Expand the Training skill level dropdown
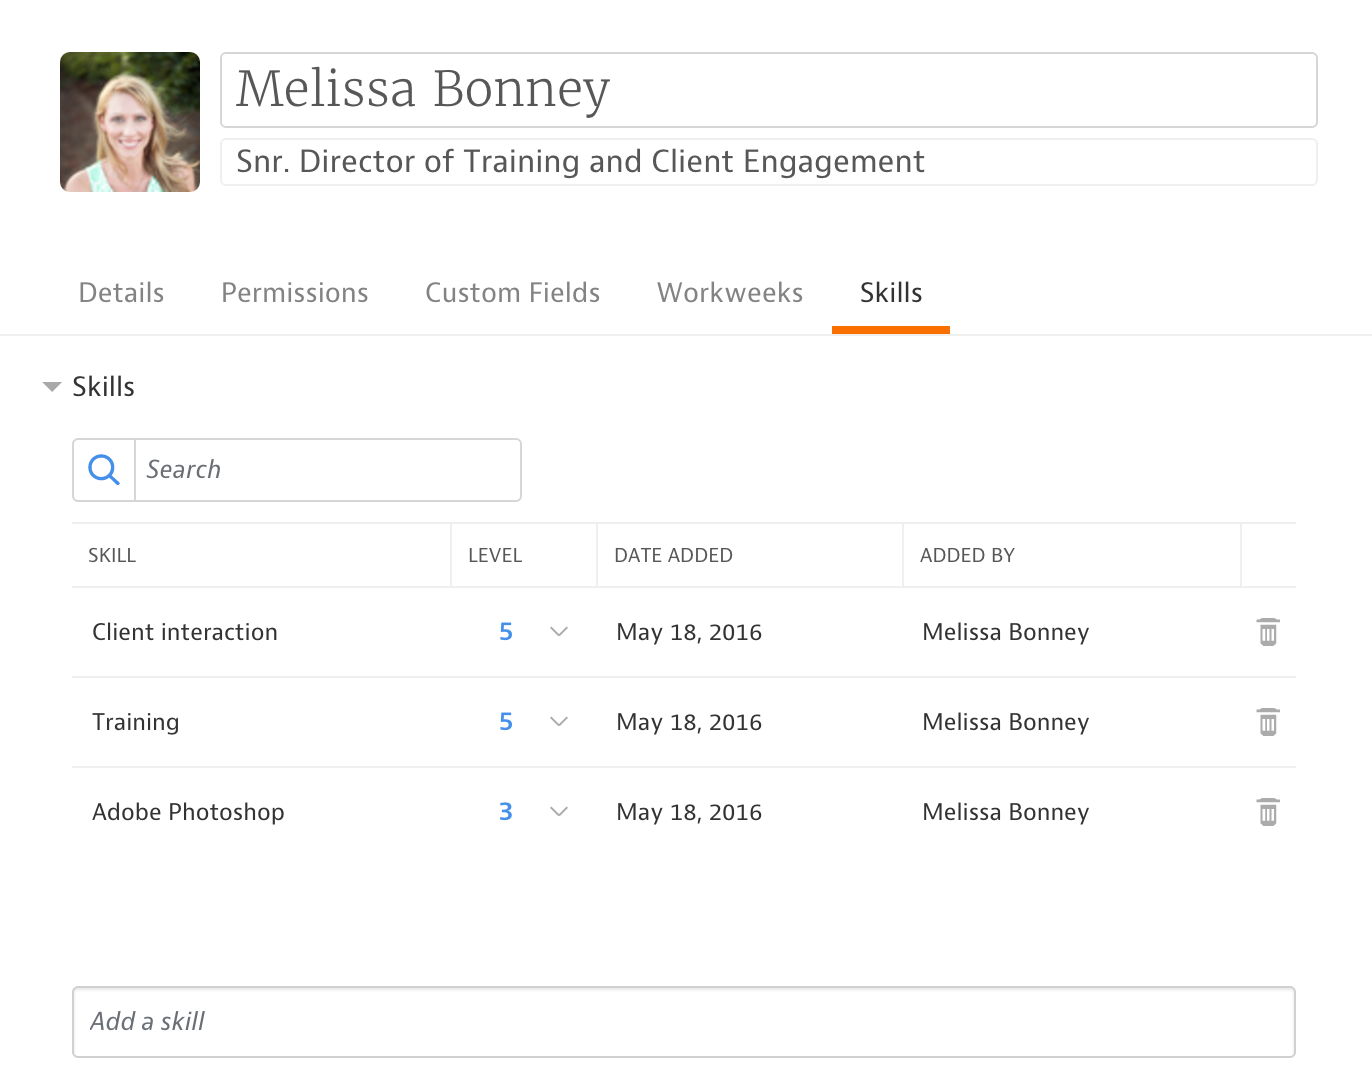The height and width of the screenshot is (1084, 1372). pyautogui.click(x=559, y=722)
